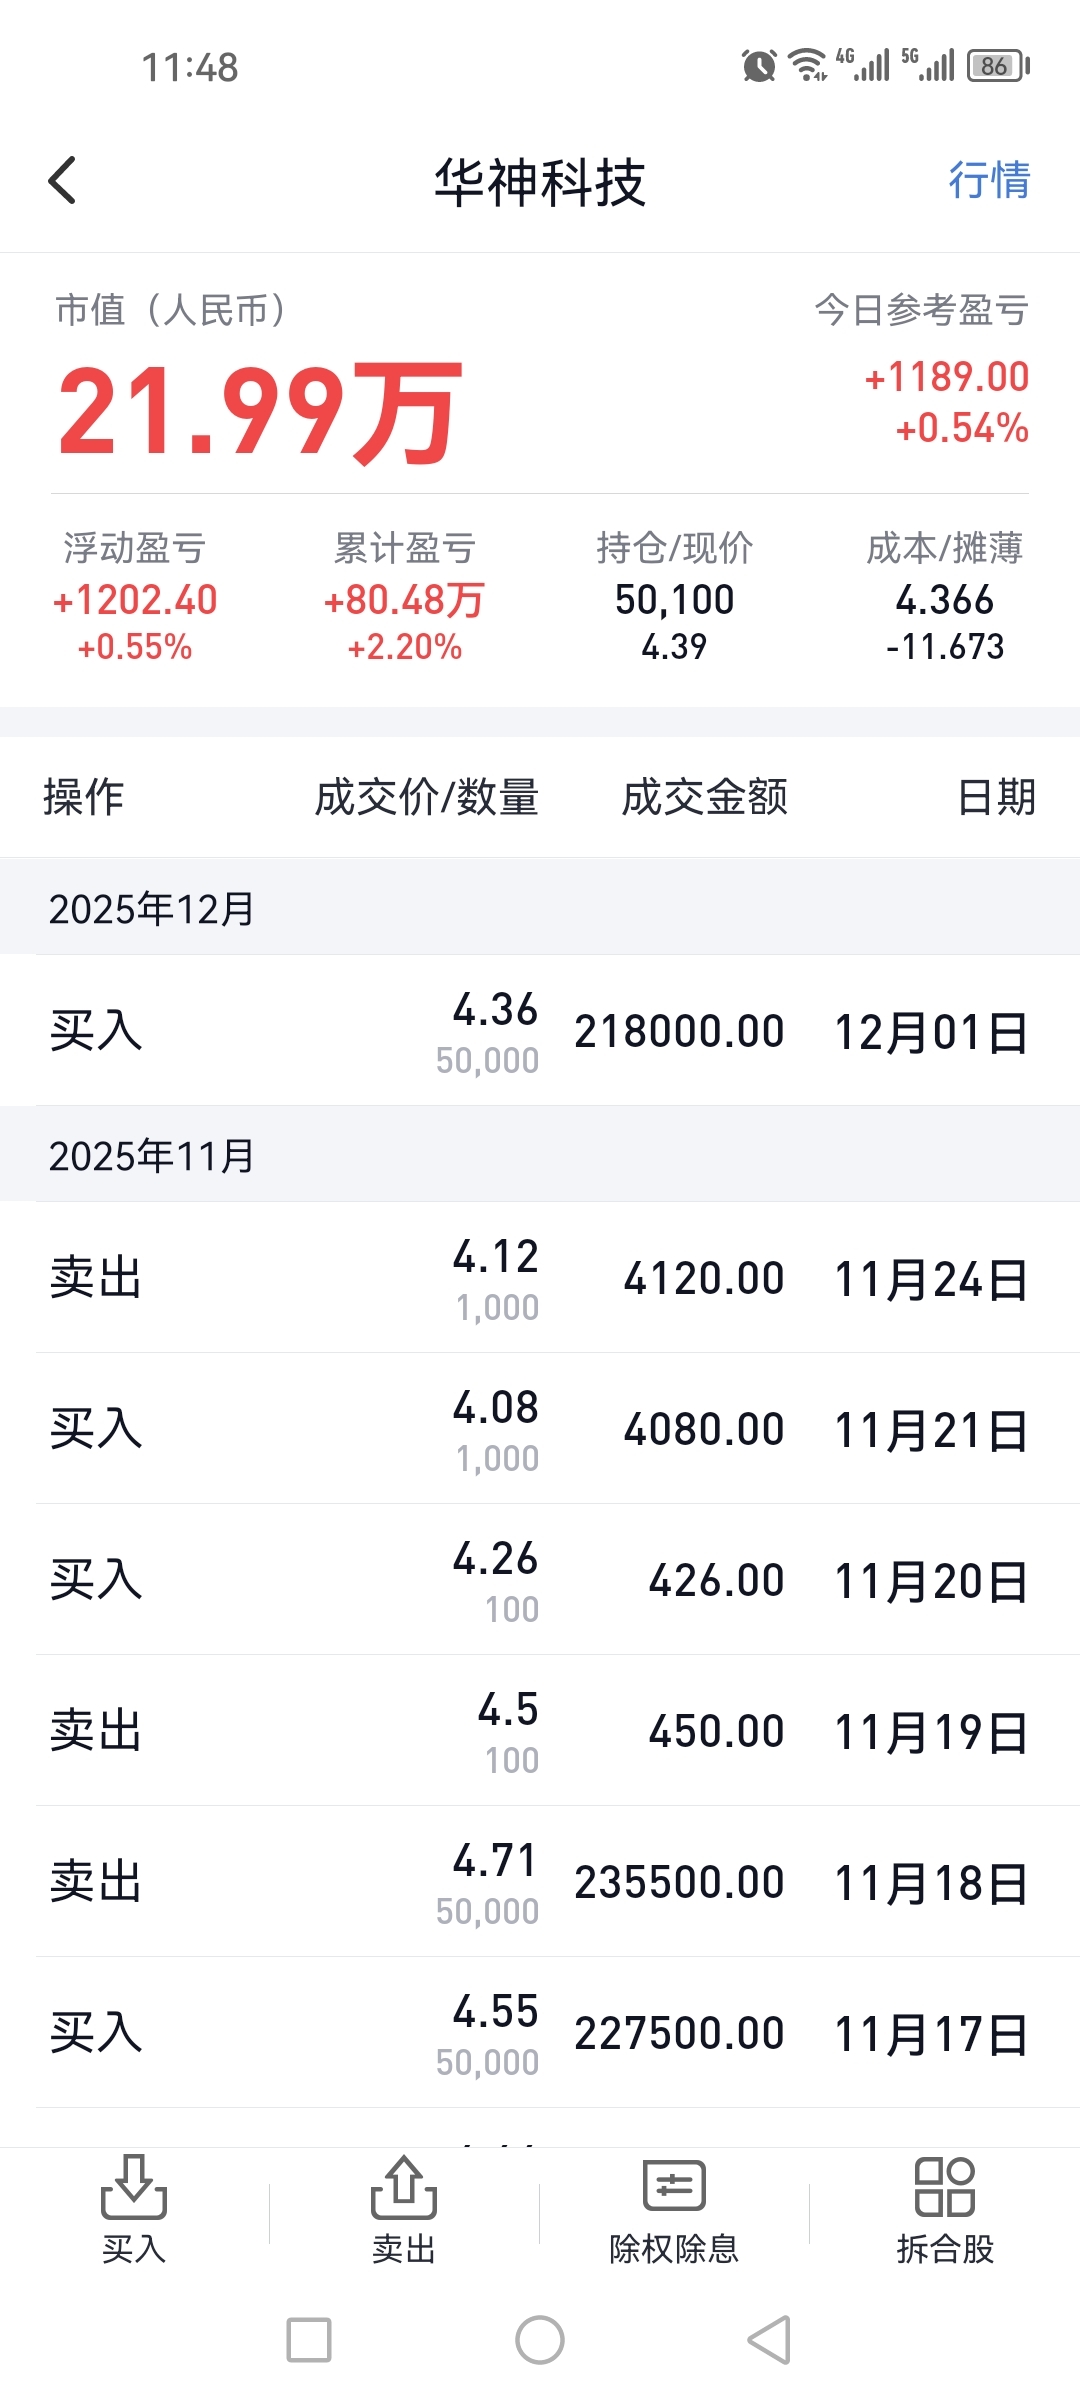Open the 行情 market quotes link
Screen dimensions: 1080x2400
pos(988,181)
